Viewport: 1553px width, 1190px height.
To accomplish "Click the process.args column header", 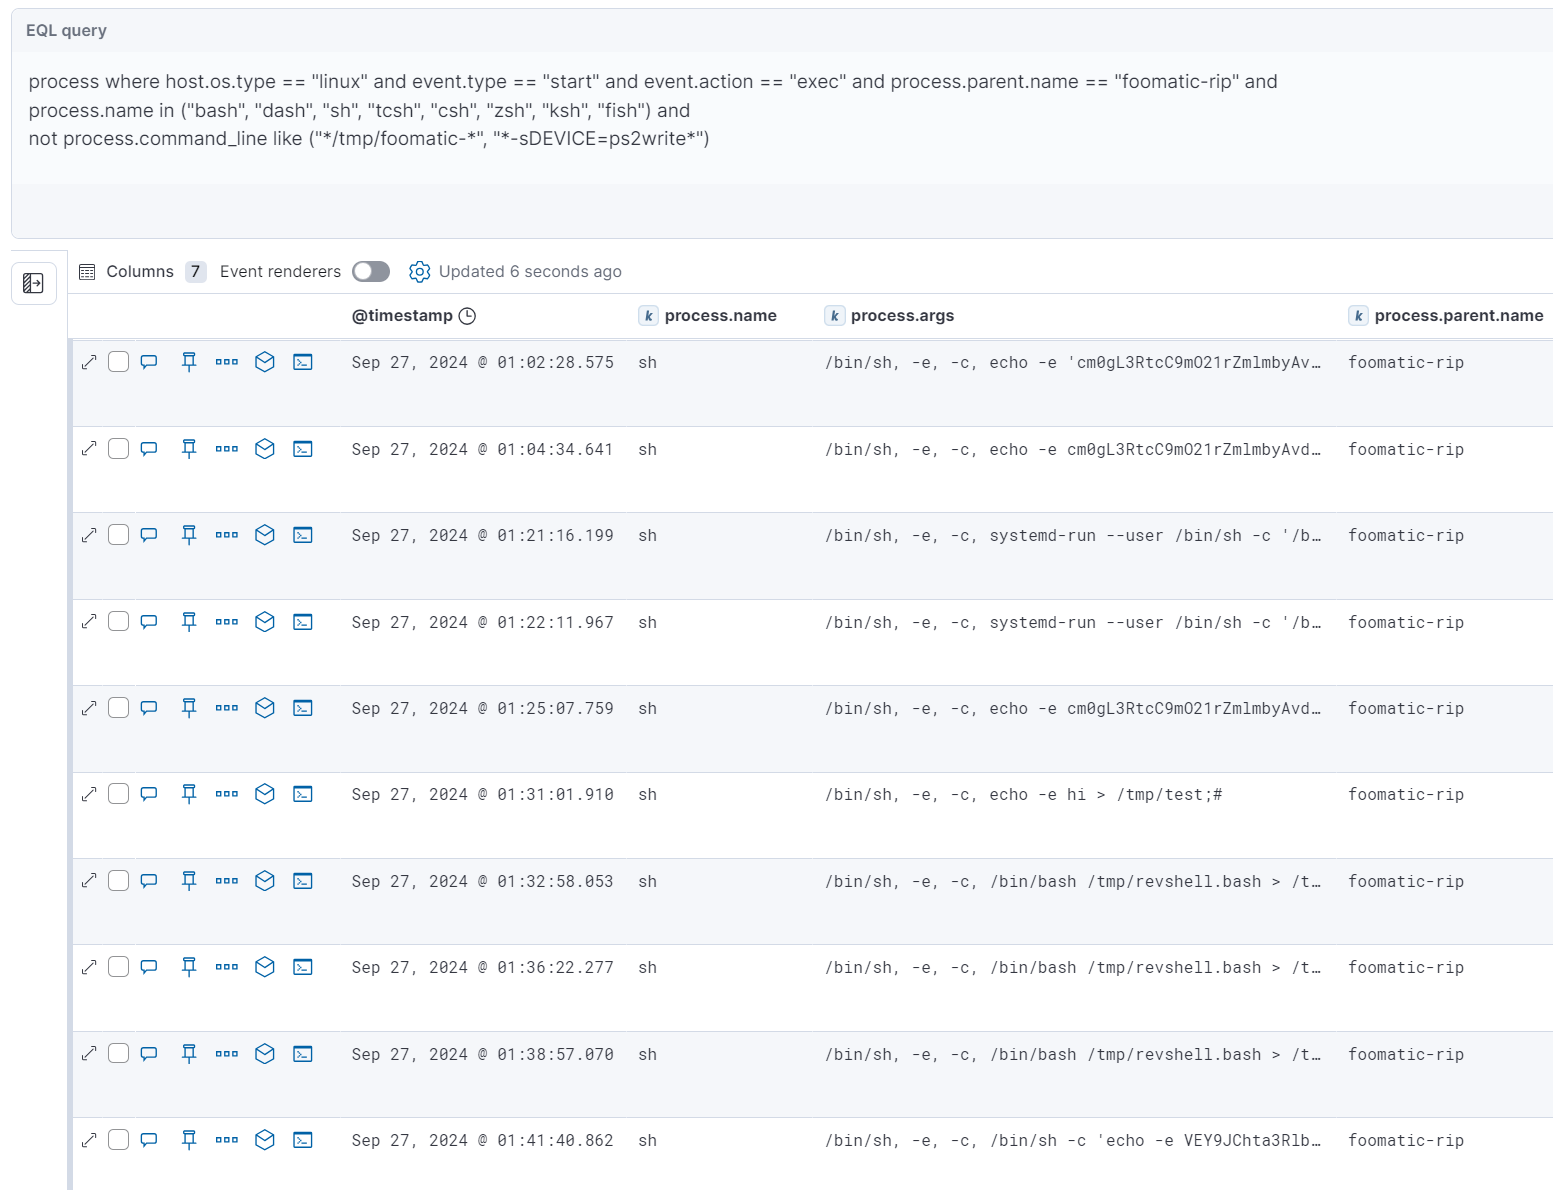I will (x=902, y=316).
